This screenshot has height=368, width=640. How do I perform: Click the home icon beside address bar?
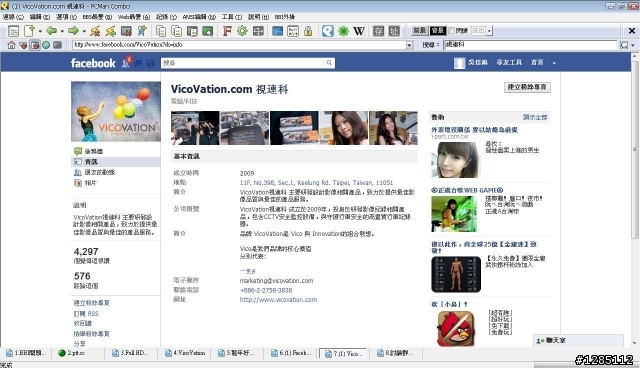(x=11, y=45)
